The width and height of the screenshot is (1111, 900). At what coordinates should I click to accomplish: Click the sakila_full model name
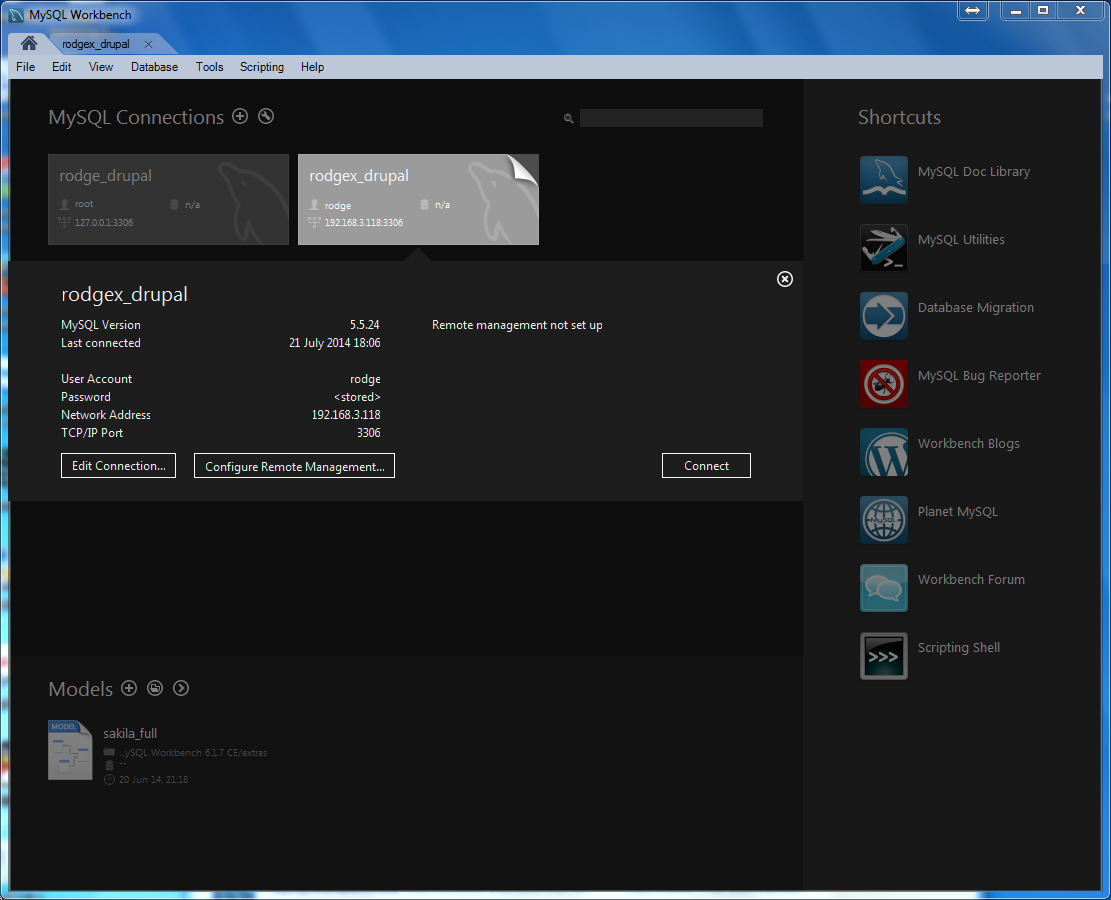point(130,733)
